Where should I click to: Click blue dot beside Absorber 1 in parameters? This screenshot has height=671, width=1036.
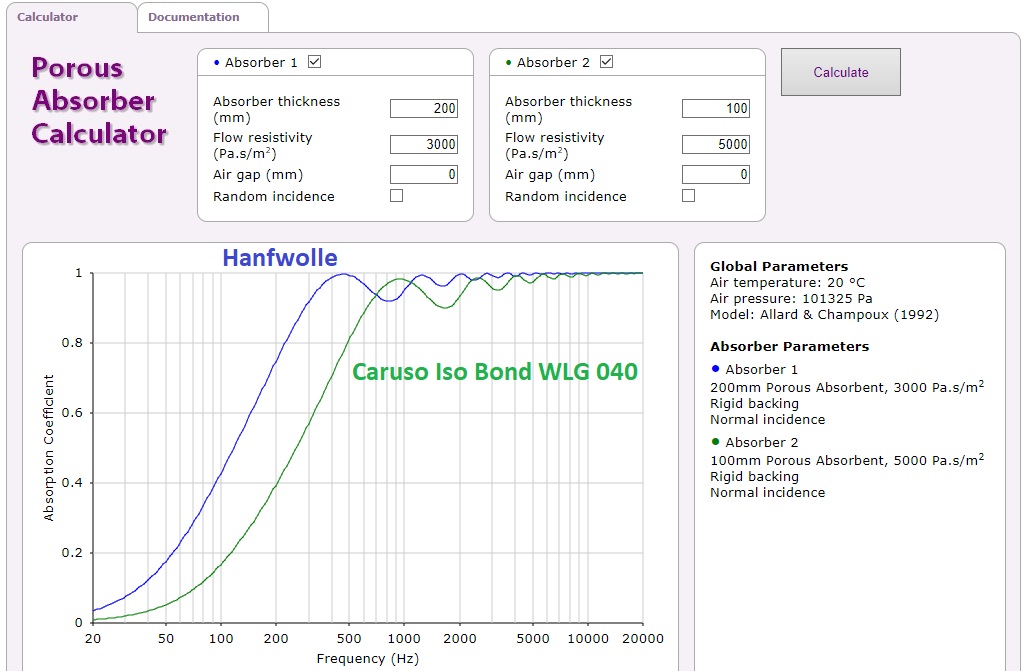click(716, 369)
